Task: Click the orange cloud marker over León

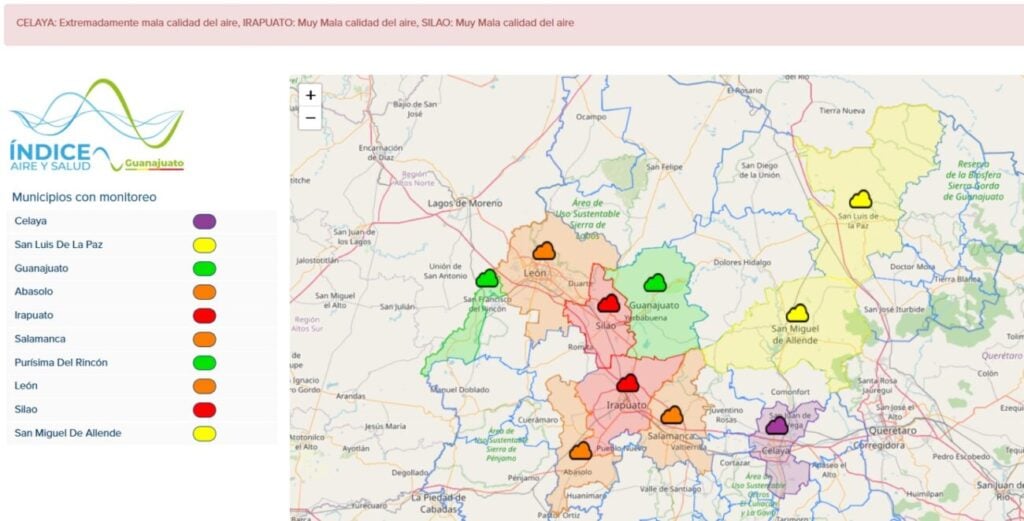Action: click(x=544, y=251)
